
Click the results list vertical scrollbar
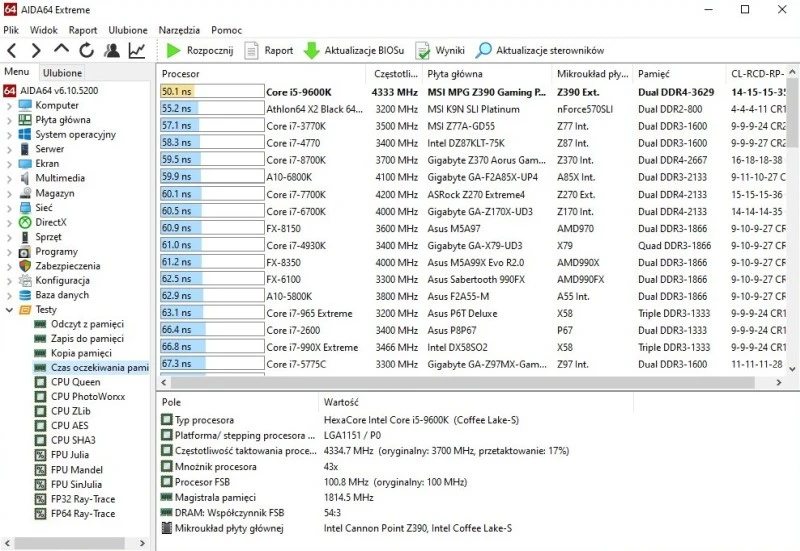point(792,230)
